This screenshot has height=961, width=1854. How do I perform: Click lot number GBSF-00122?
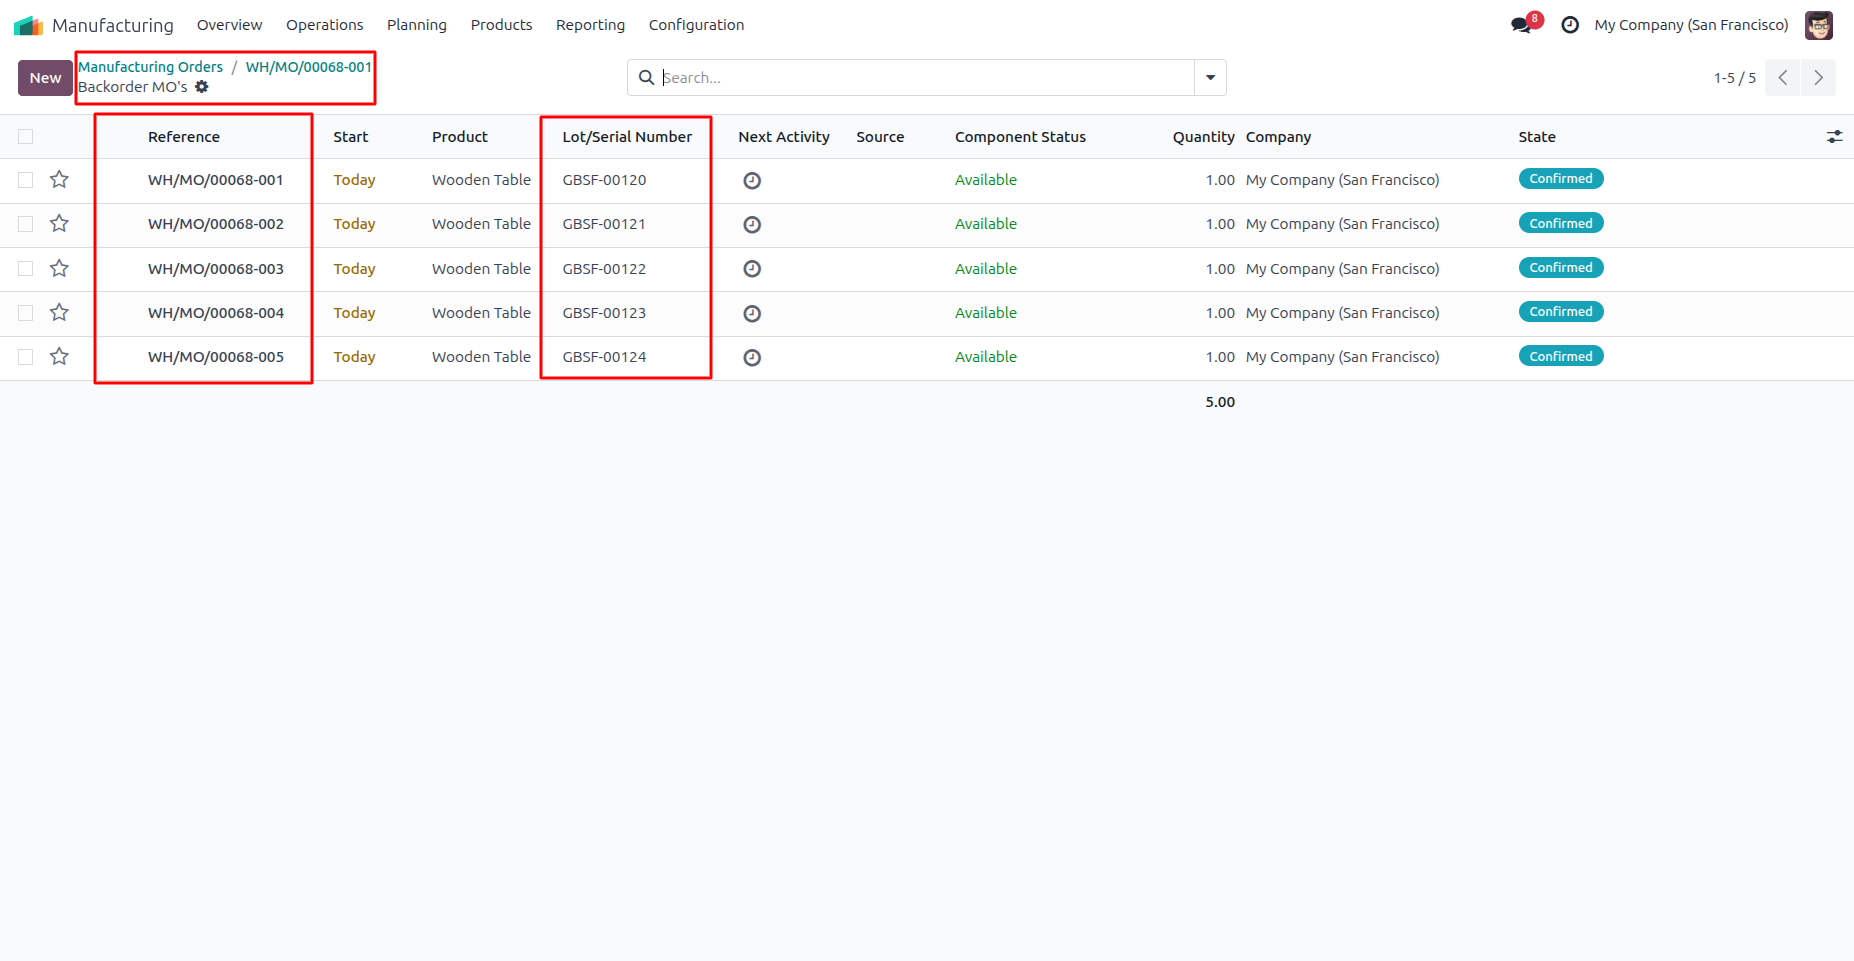604,269
